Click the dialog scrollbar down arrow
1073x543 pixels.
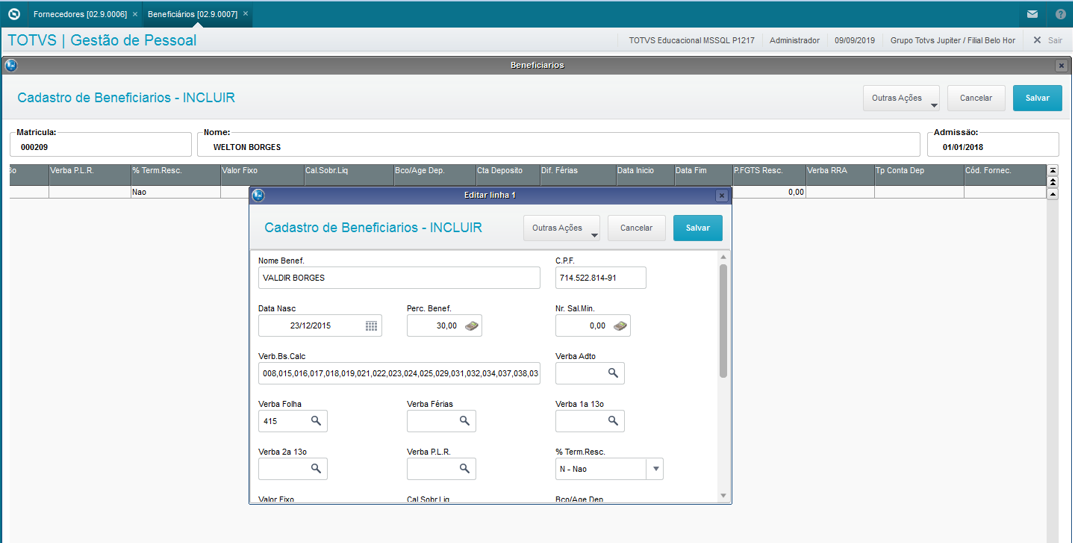723,494
